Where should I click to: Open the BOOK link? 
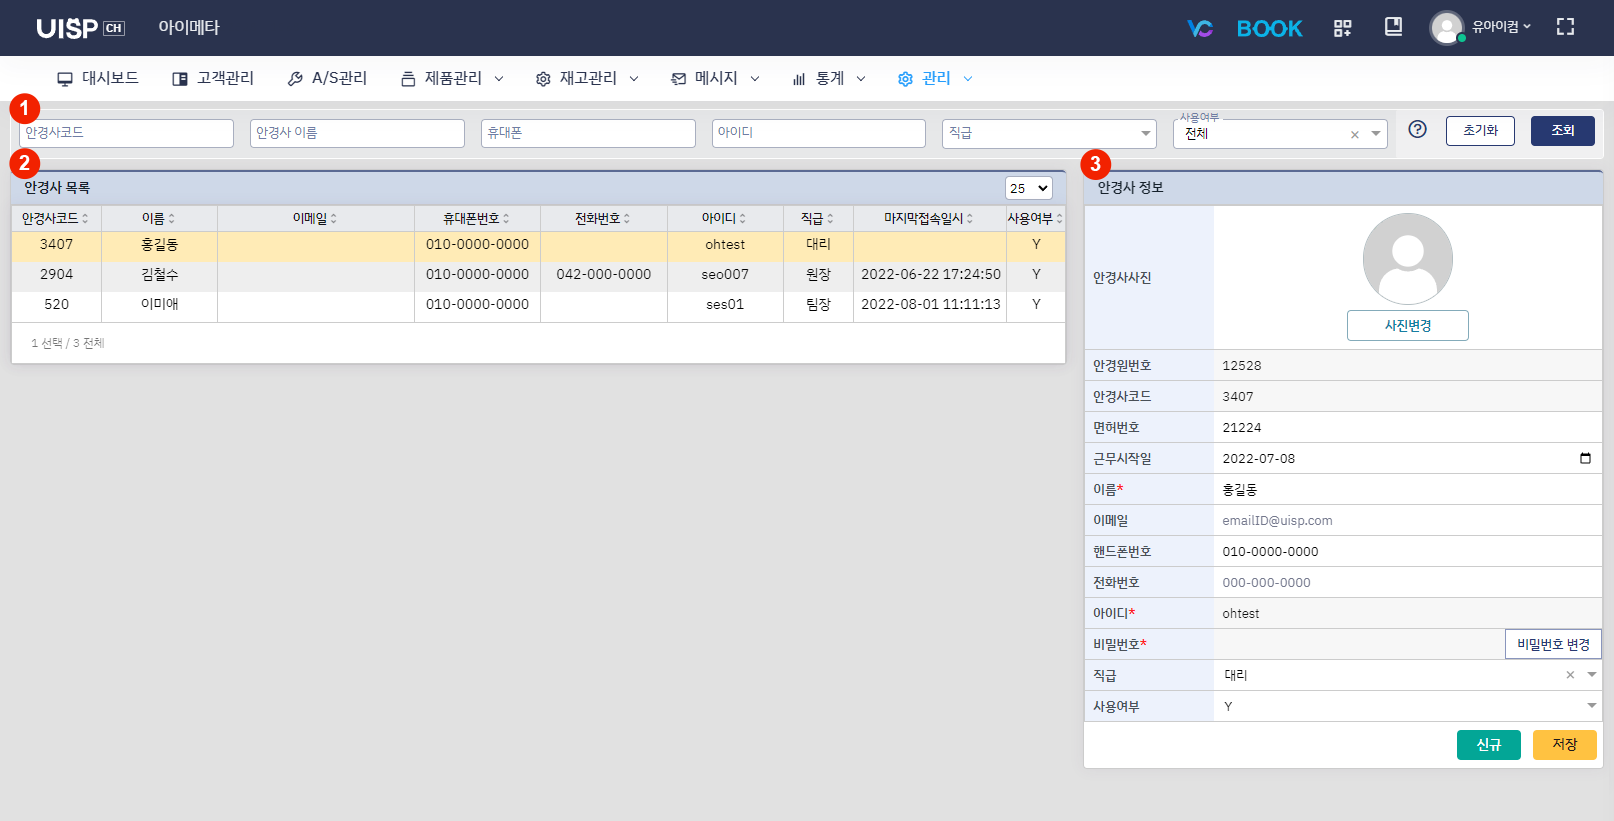pyautogui.click(x=1269, y=28)
